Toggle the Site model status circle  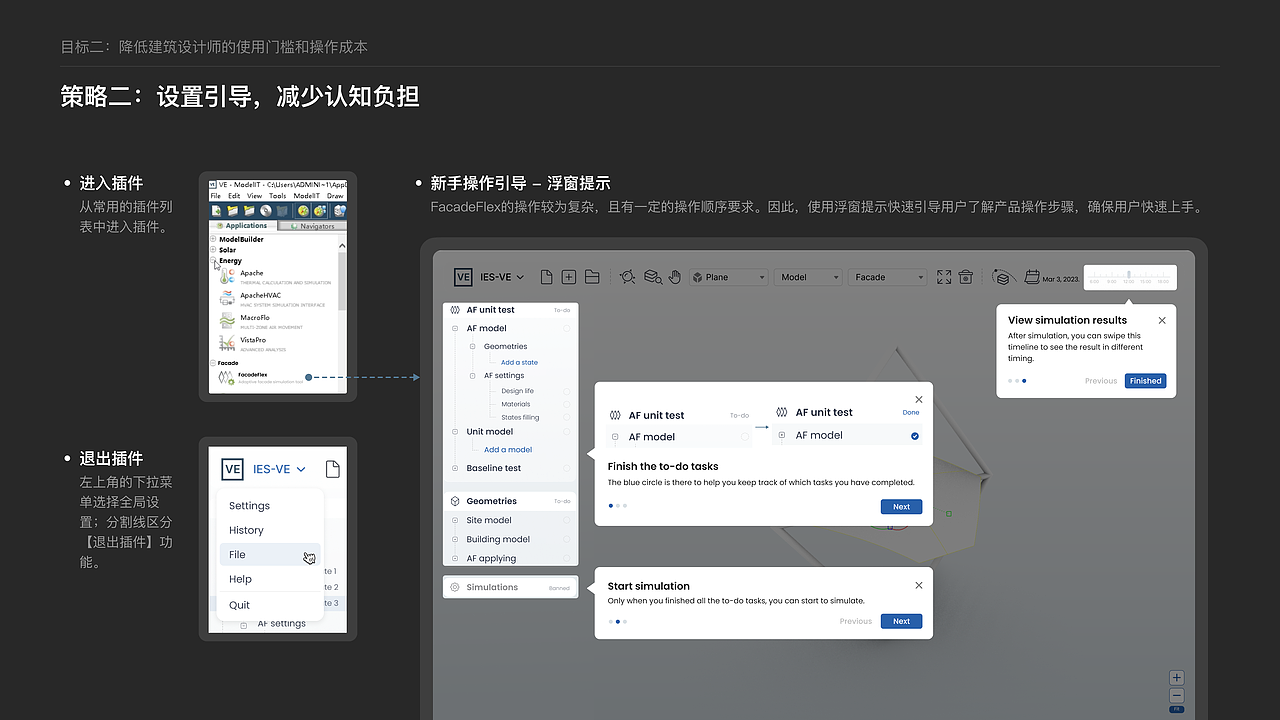point(566,520)
